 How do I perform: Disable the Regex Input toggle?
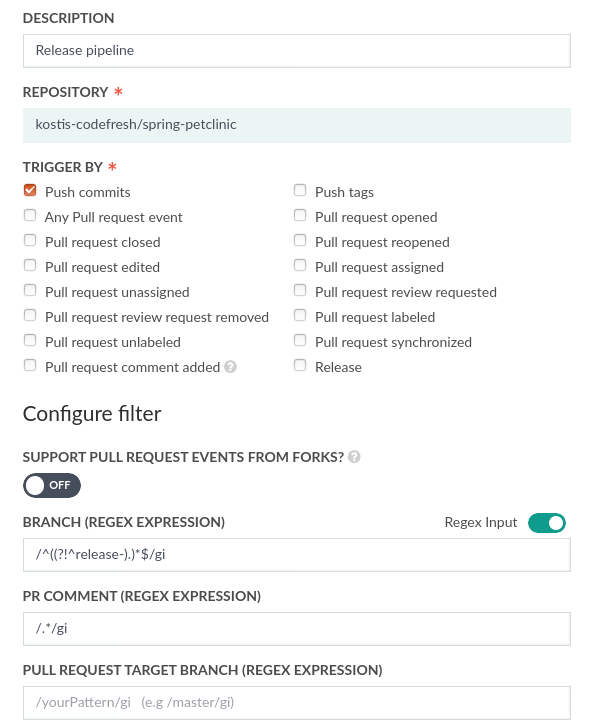tap(547, 523)
